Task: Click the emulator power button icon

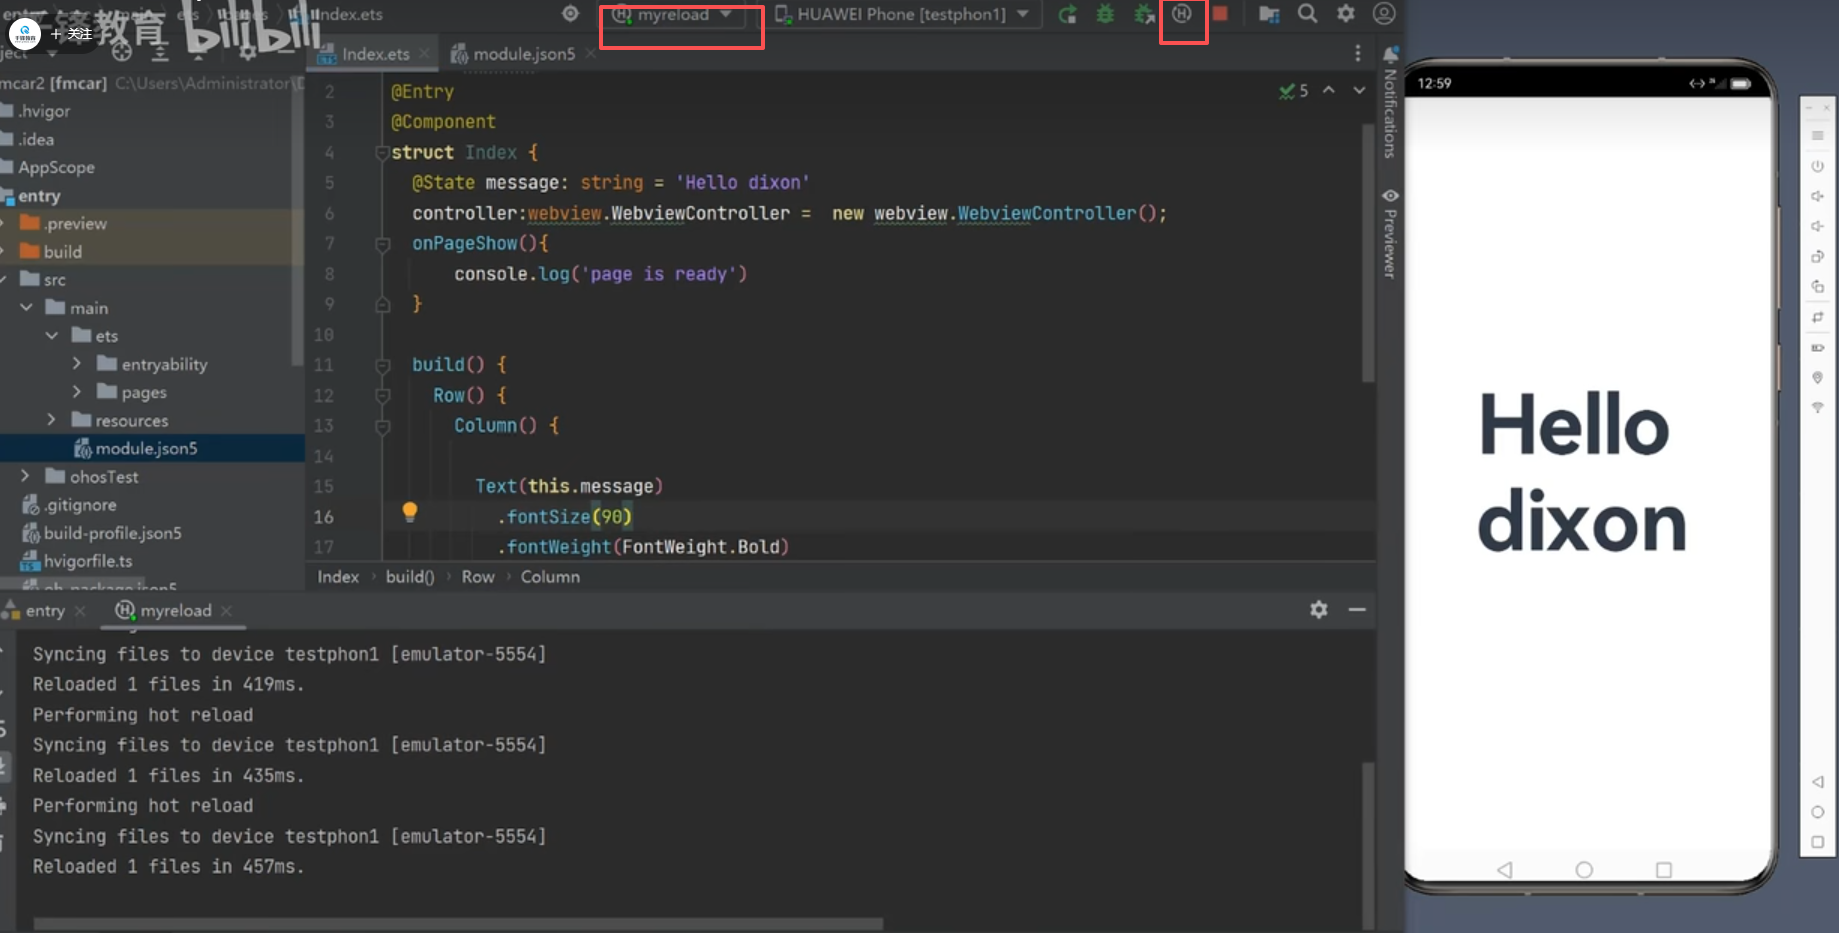Action: [x=1818, y=166]
